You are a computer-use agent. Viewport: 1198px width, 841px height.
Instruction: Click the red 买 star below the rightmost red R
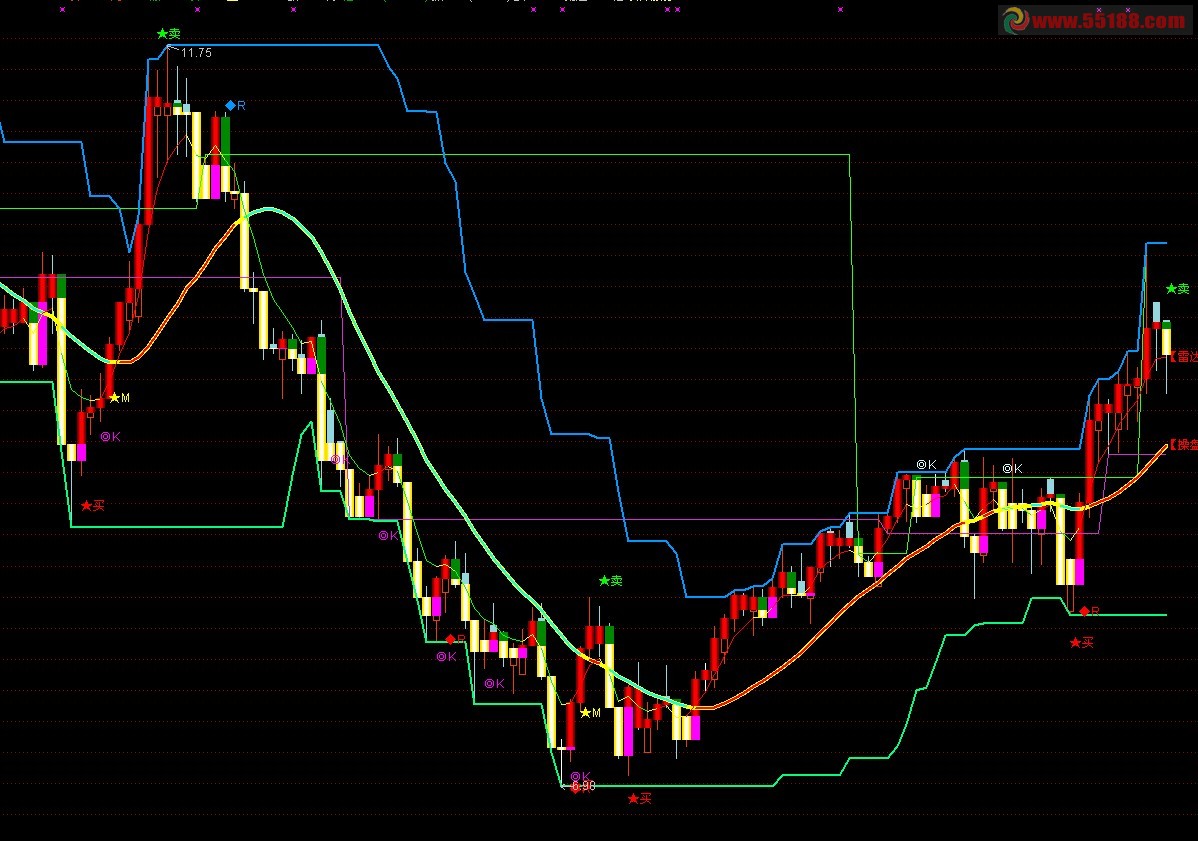[1081, 642]
